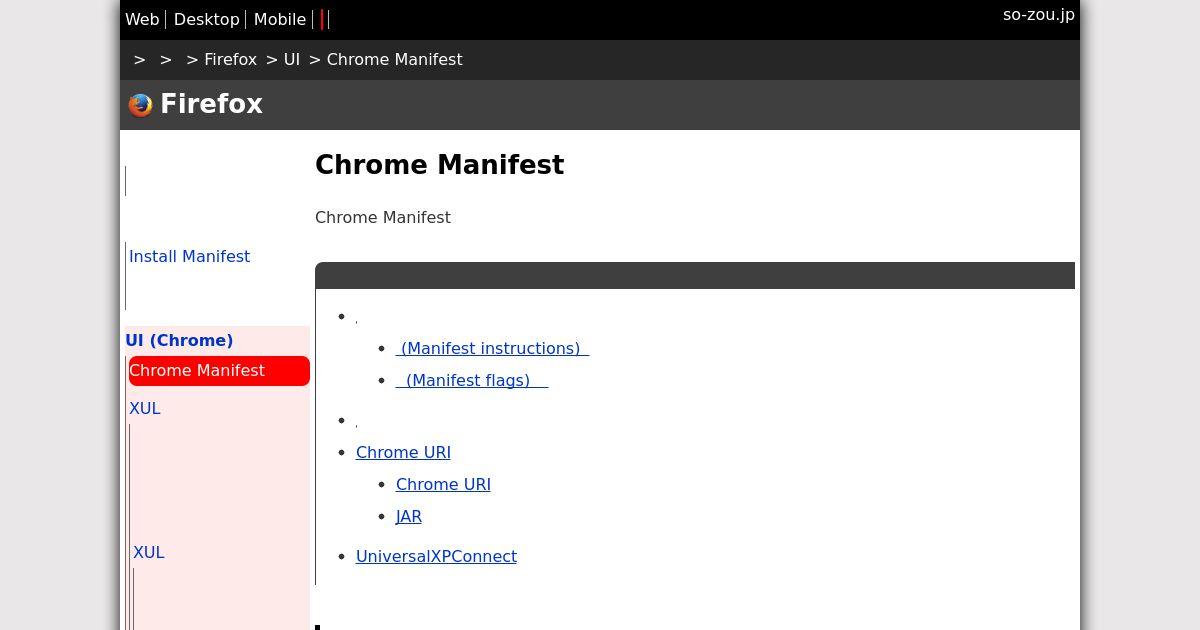Viewport: 1200px width, 630px height.
Task: Open the nested lower XUL sidebar link
Action: tap(149, 552)
